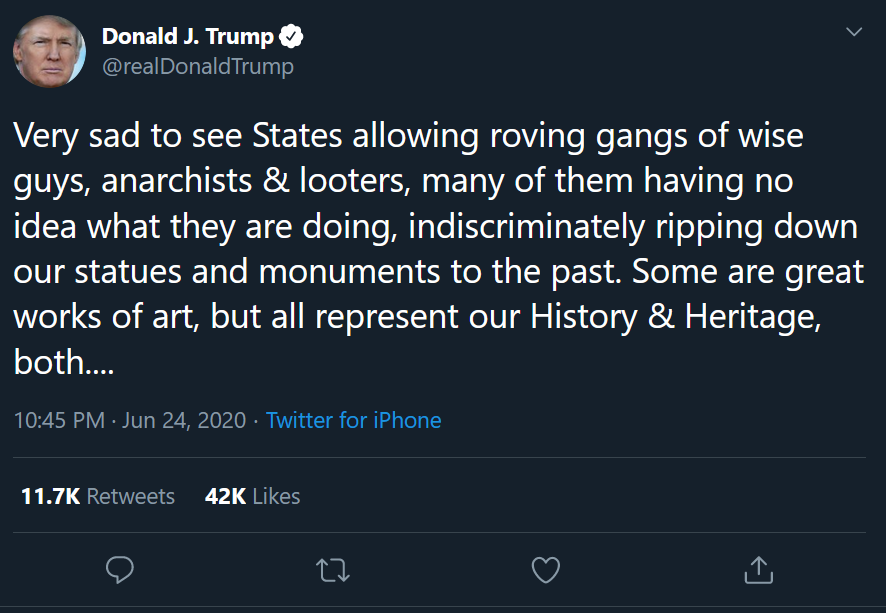The height and width of the screenshot is (613, 886).
Task: Retweet using the retweet arrows icon
Action: (331, 570)
